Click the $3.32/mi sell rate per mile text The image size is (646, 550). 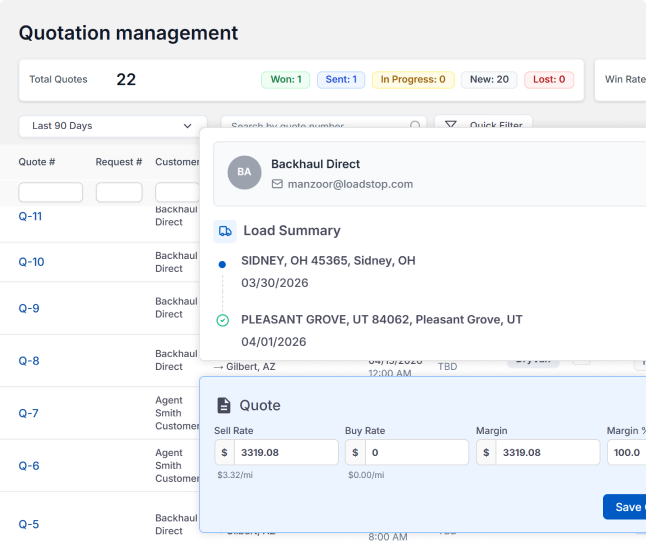point(235,475)
